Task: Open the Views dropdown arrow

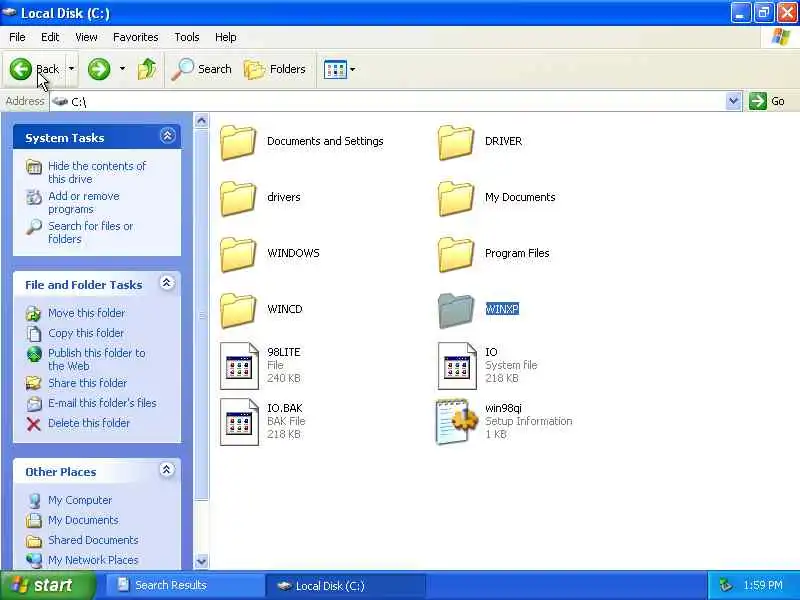Action: coord(353,69)
